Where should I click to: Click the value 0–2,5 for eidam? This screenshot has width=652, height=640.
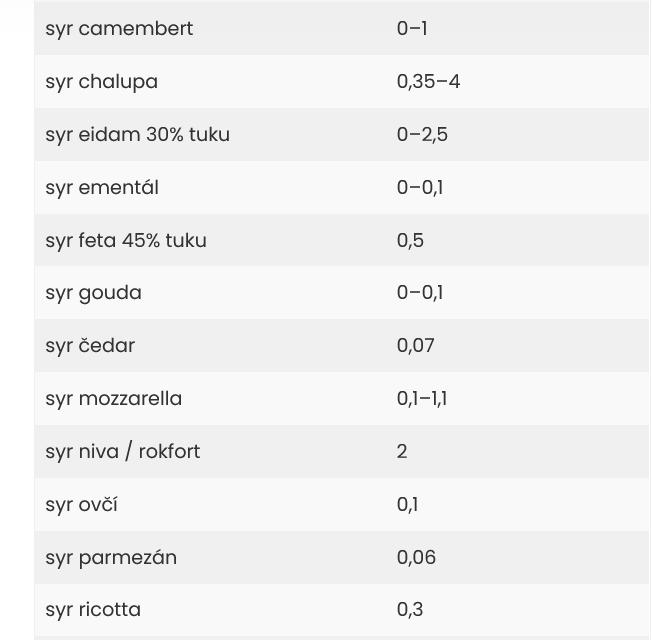coord(422,135)
